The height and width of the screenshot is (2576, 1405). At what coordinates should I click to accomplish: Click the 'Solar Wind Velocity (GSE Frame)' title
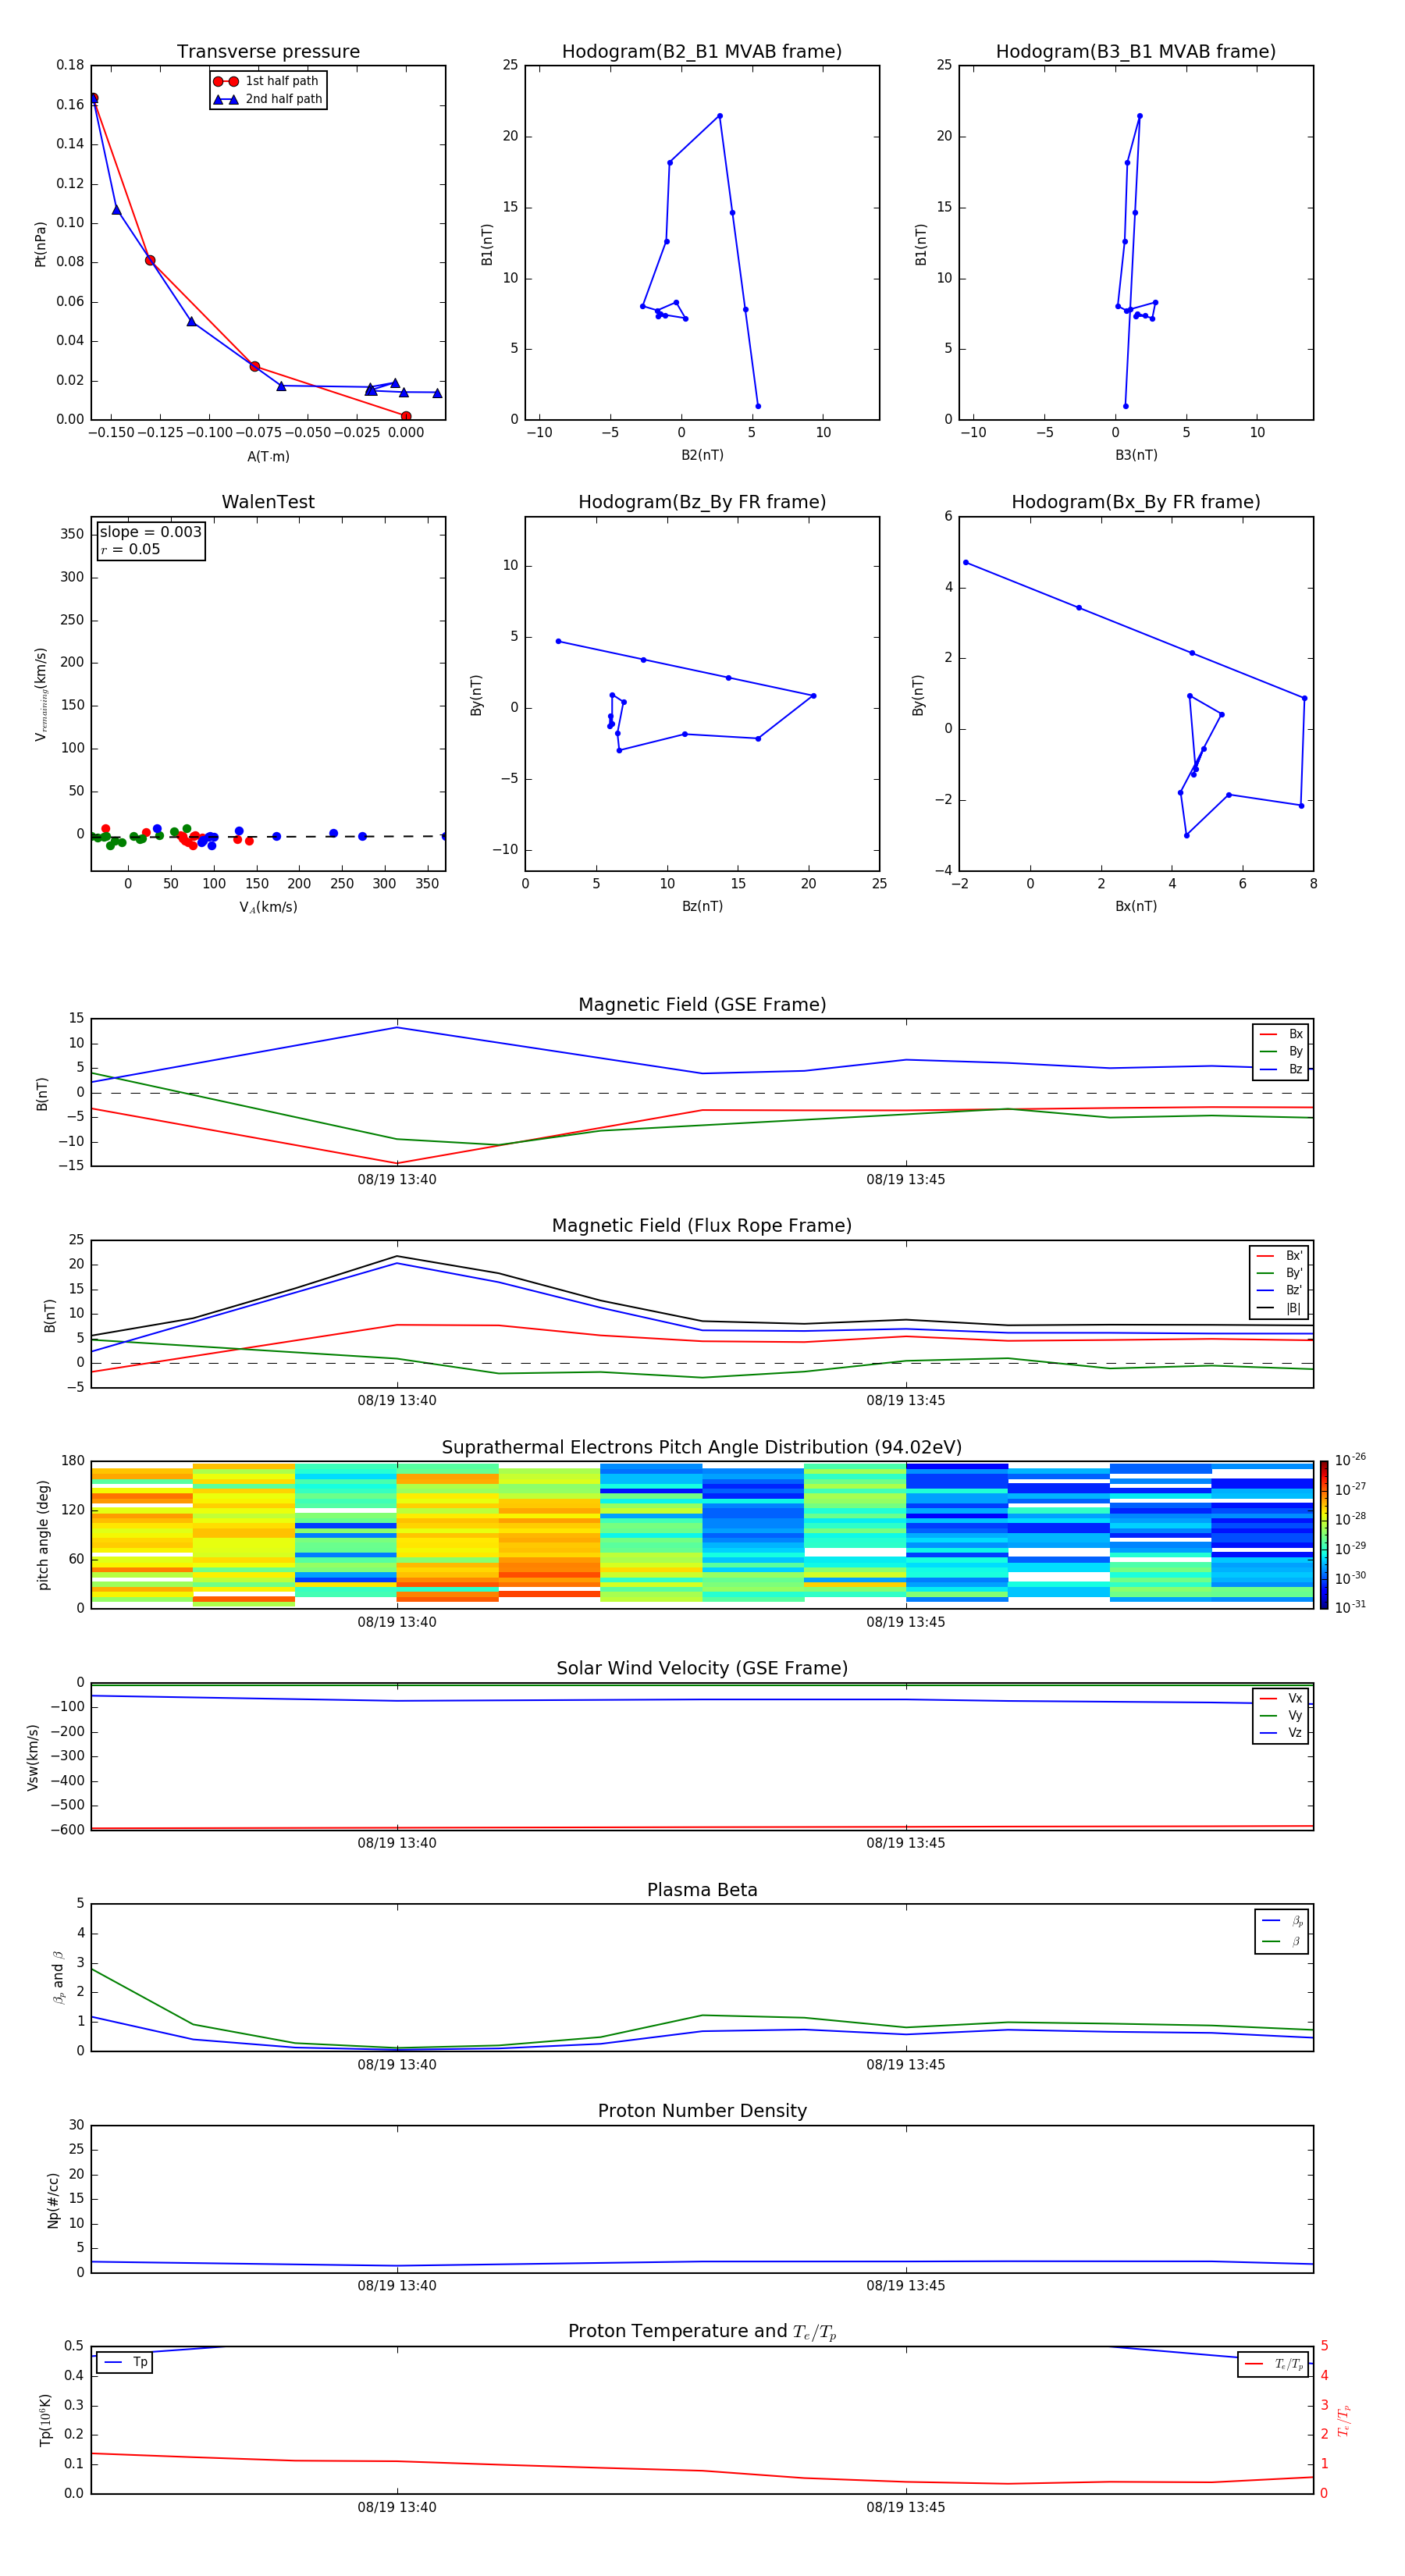tap(702, 1669)
